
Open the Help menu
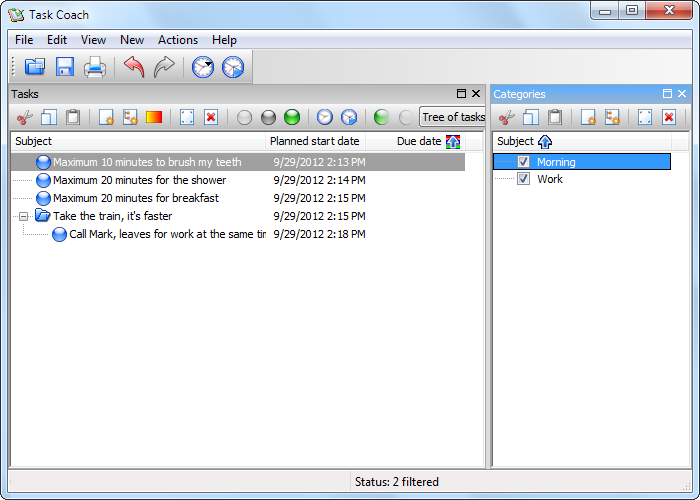[224, 40]
